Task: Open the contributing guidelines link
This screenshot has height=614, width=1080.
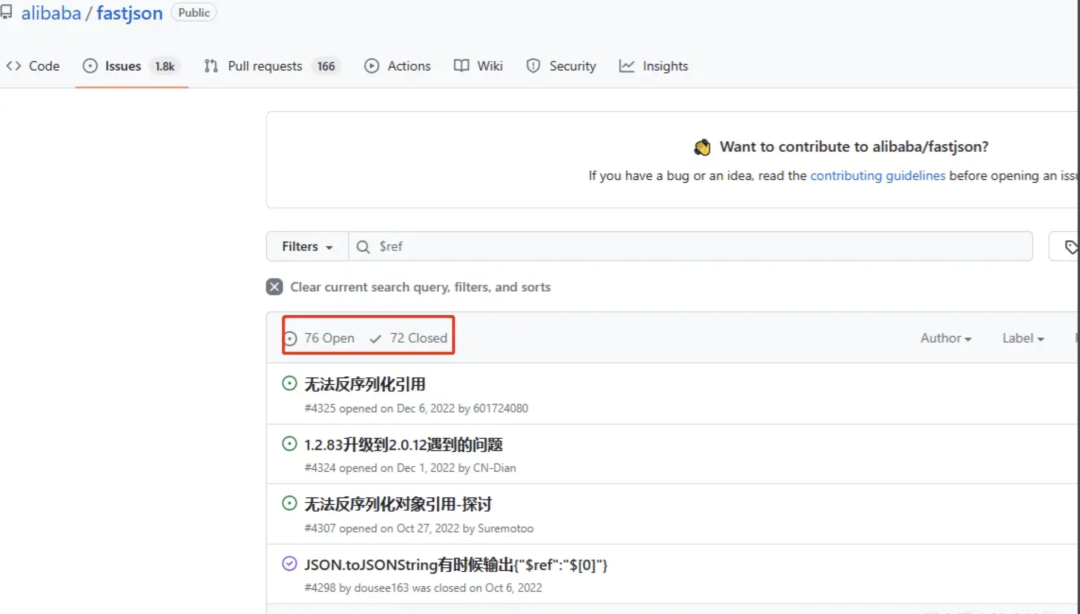Action: tap(877, 175)
